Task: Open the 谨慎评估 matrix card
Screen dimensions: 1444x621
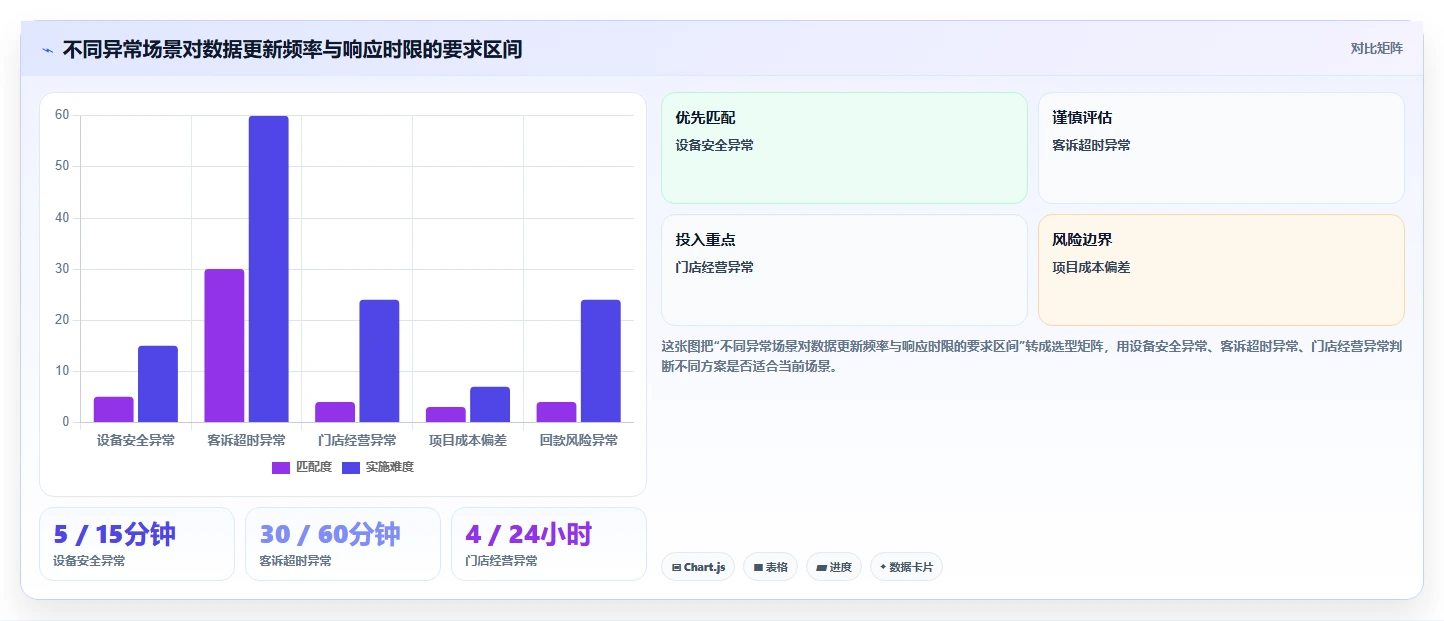Action: (x=1221, y=148)
